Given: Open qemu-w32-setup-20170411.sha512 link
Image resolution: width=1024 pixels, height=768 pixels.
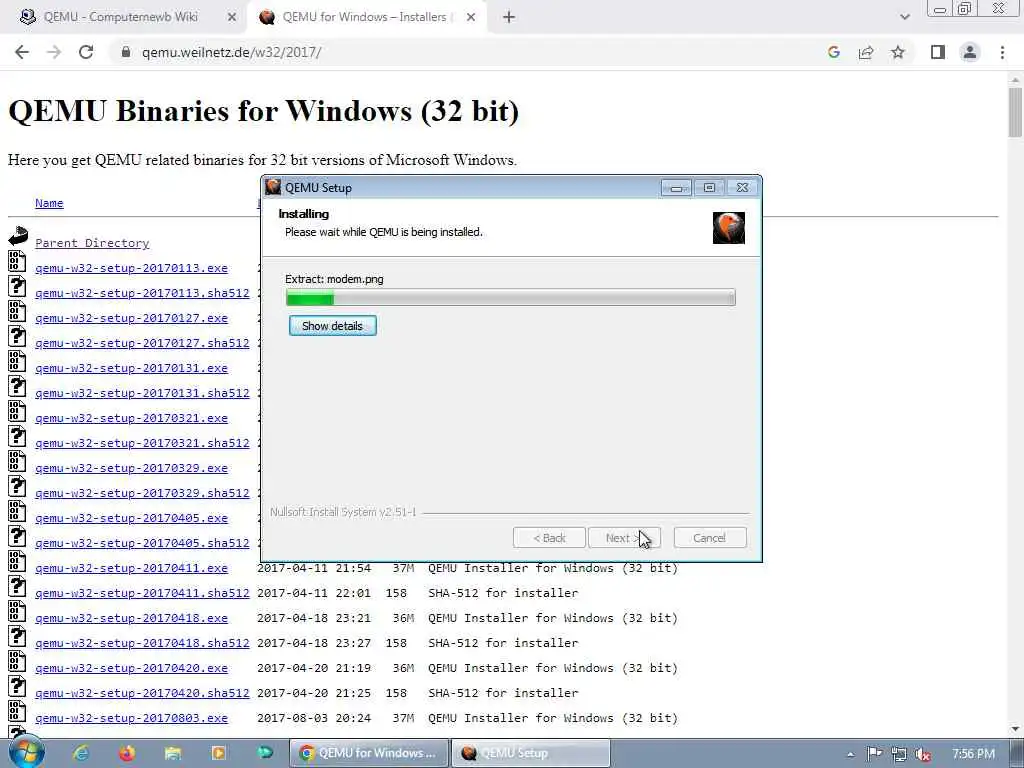Looking at the screenshot, I should (x=142, y=593).
